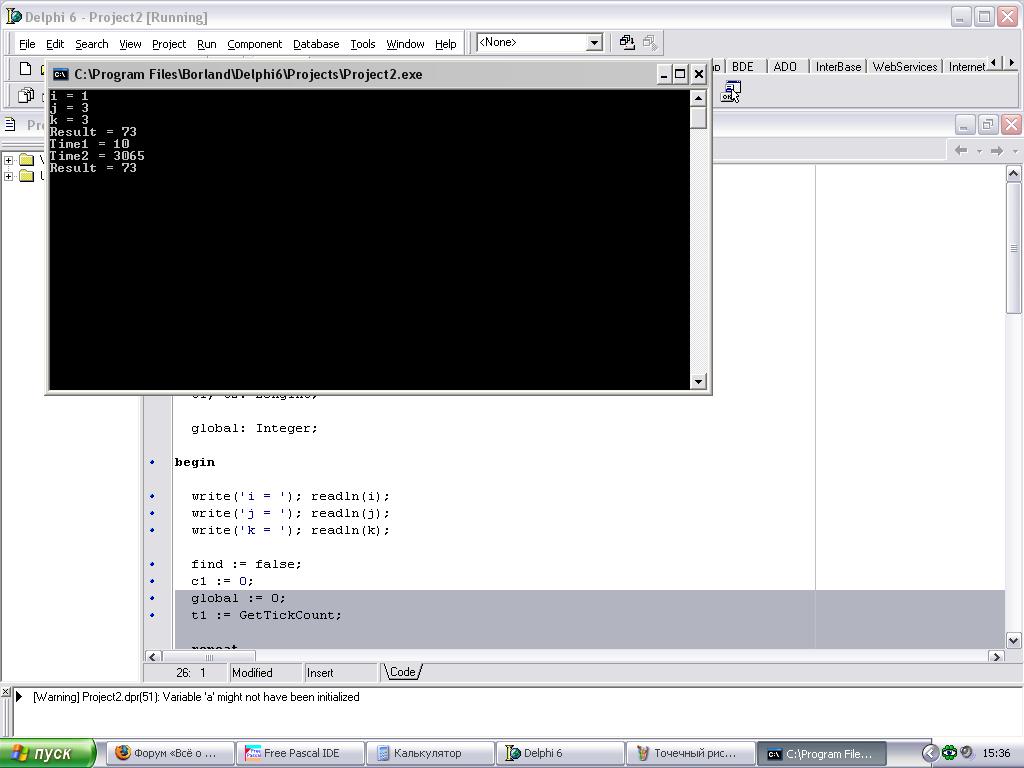Open the Run menu

click(x=206, y=44)
